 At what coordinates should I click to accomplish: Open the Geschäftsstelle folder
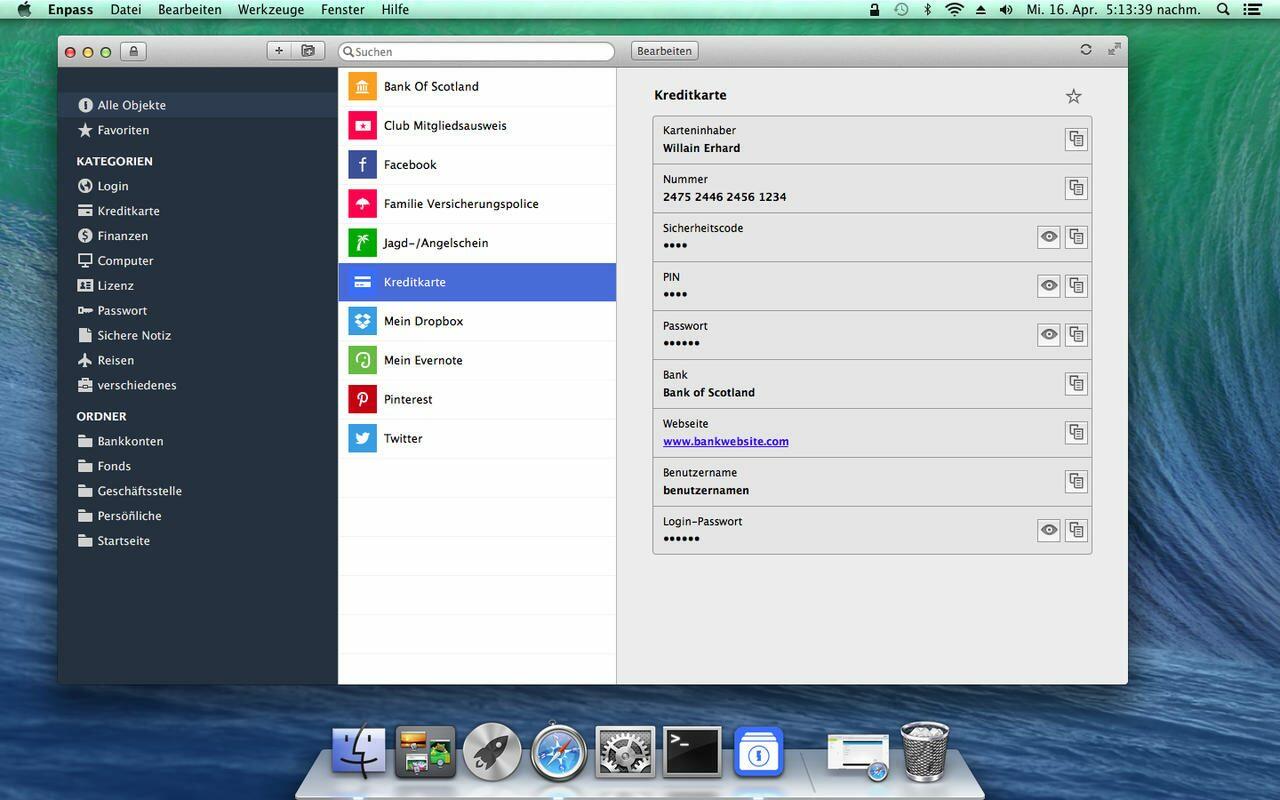pyautogui.click(x=198, y=491)
